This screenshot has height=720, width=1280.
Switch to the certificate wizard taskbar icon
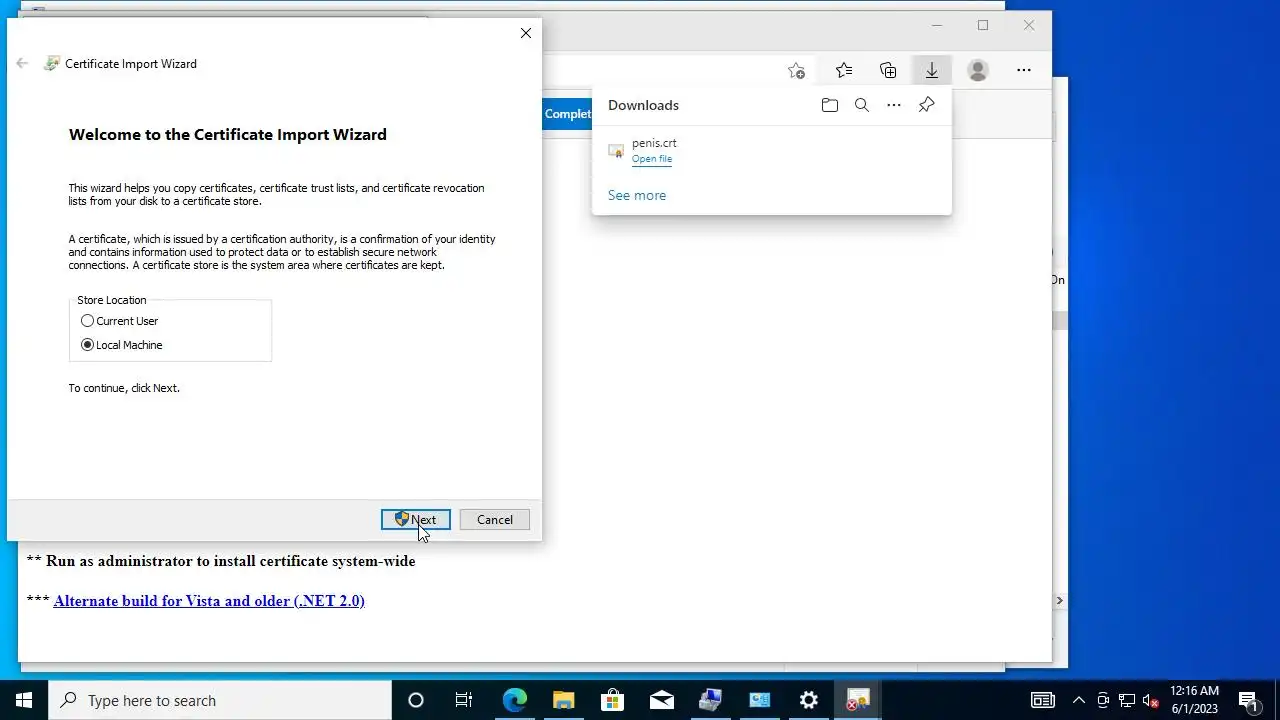pyautogui.click(x=858, y=700)
